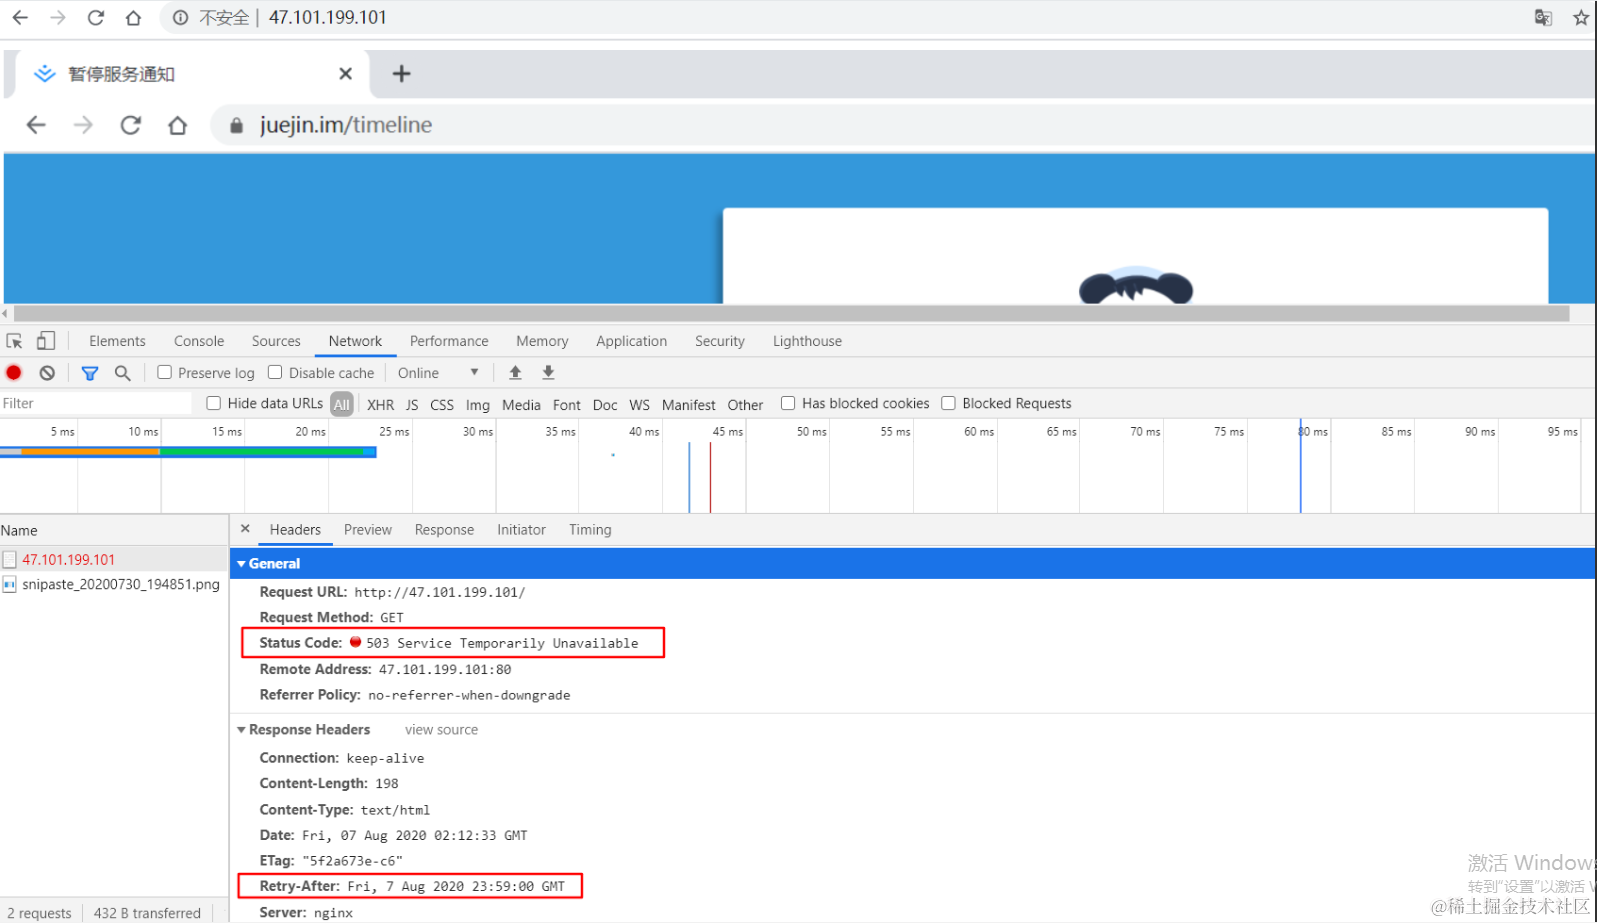Click the page horizontal scrollbar

click(791, 313)
